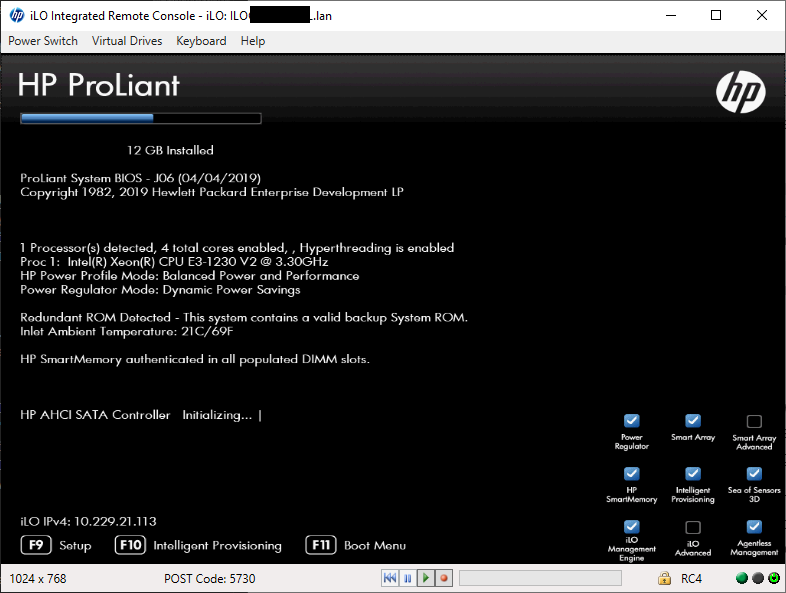The height and width of the screenshot is (593, 786).
Task: Click the Intelligent Provisioning checkbox
Action: [693, 473]
